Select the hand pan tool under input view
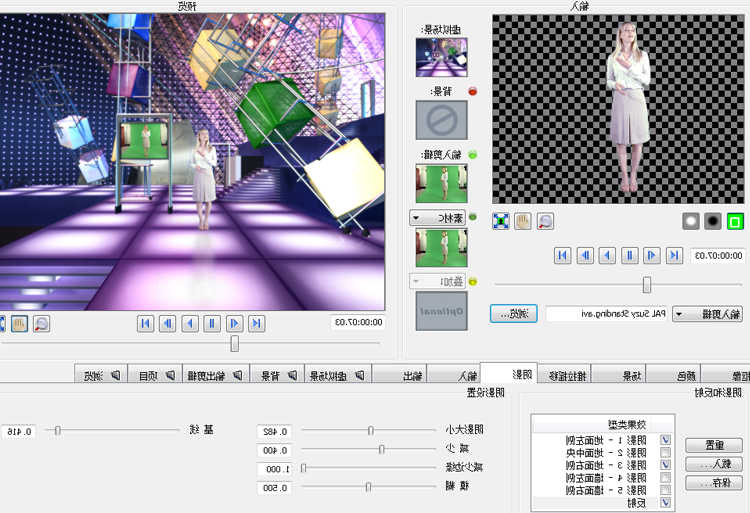The width and height of the screenshot is (750, 513). 523,221
